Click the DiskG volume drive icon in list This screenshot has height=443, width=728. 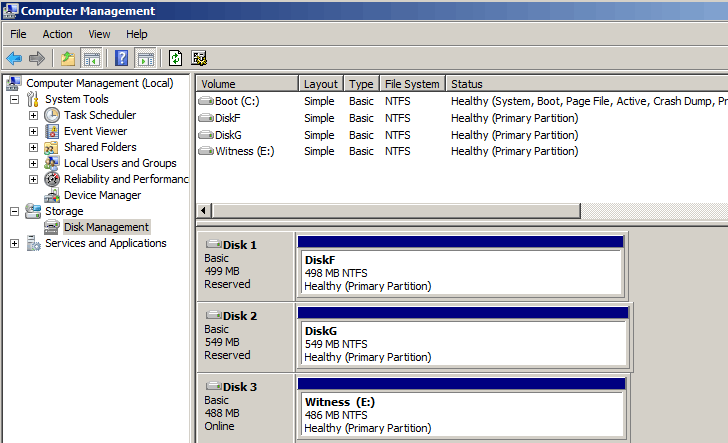click(206, 135)
